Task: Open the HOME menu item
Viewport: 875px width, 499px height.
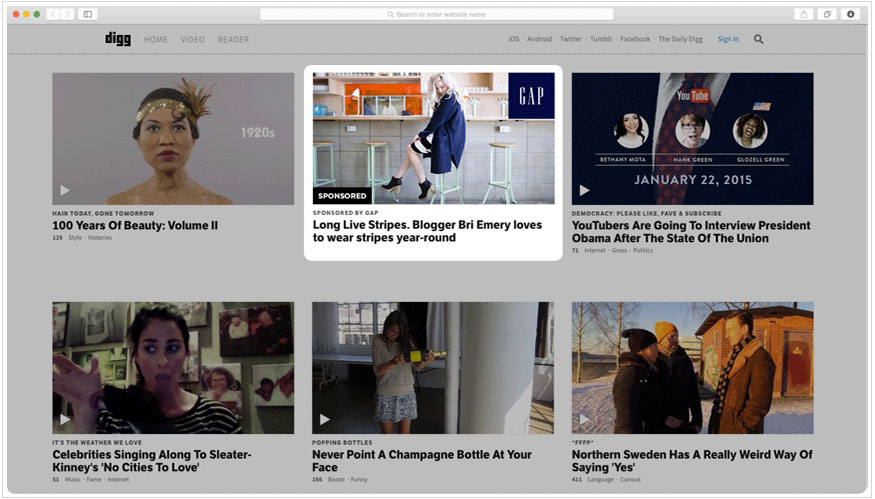Action: [156, 40]
